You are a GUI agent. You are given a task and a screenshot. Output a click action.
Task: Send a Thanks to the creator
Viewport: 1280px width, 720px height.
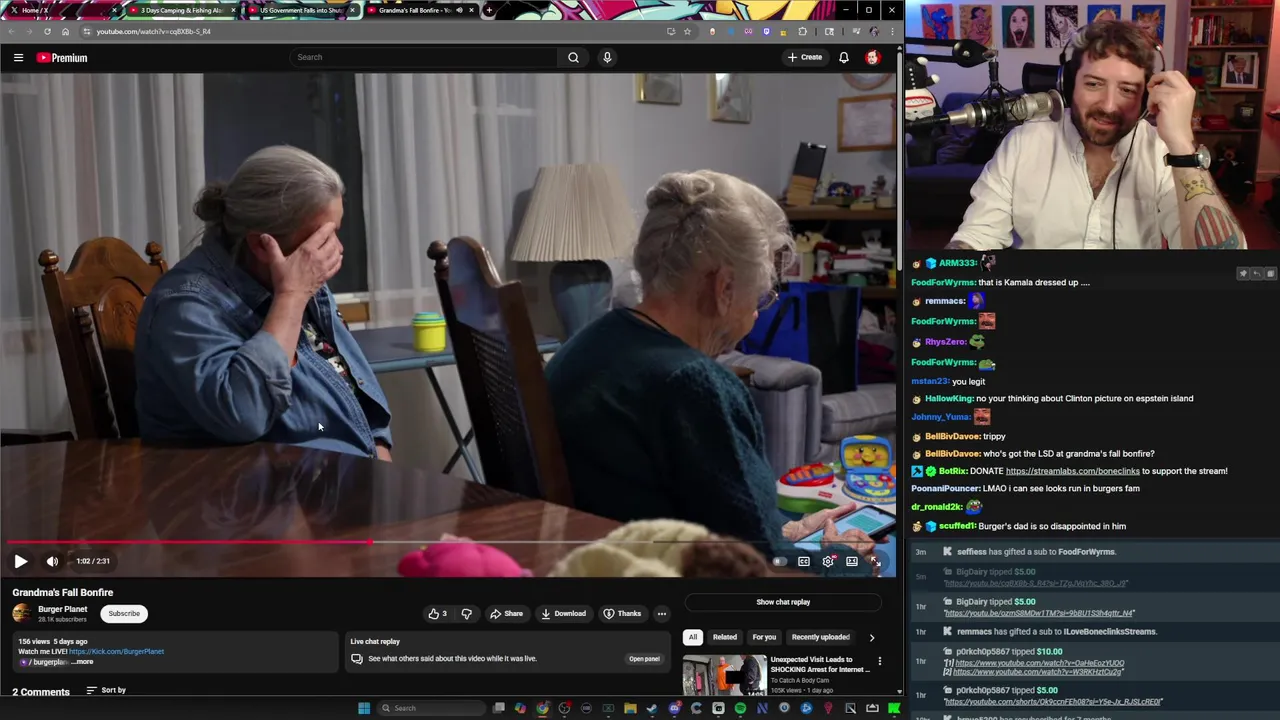pyautogui.click(x=622, y=614)
